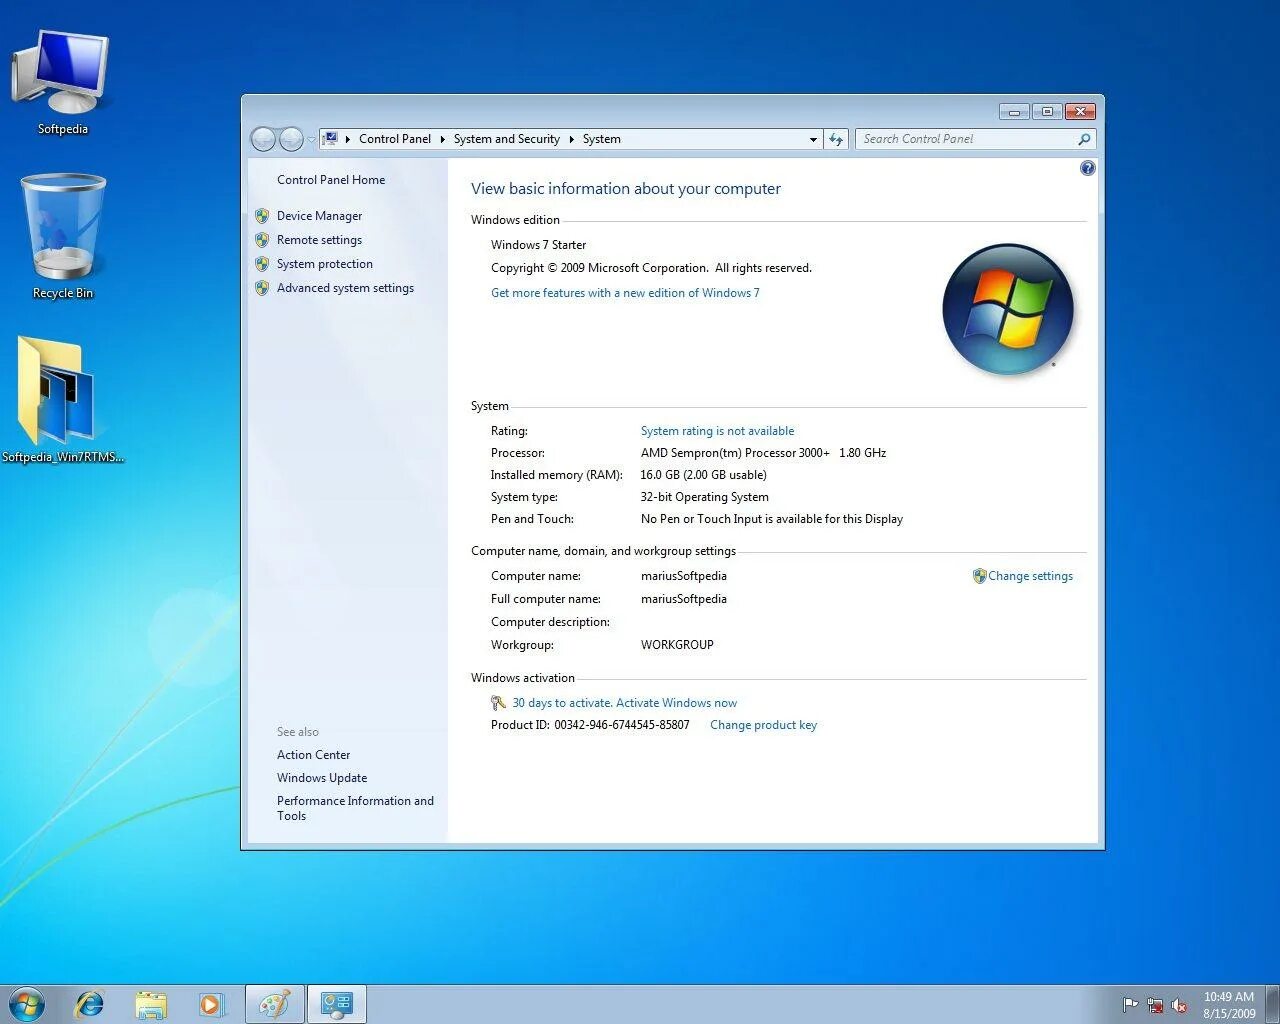Viewport: 1280px width, 1024px height.
Task: Click the Windows 7 Starter edition text
Action: (x=538, y=245)
